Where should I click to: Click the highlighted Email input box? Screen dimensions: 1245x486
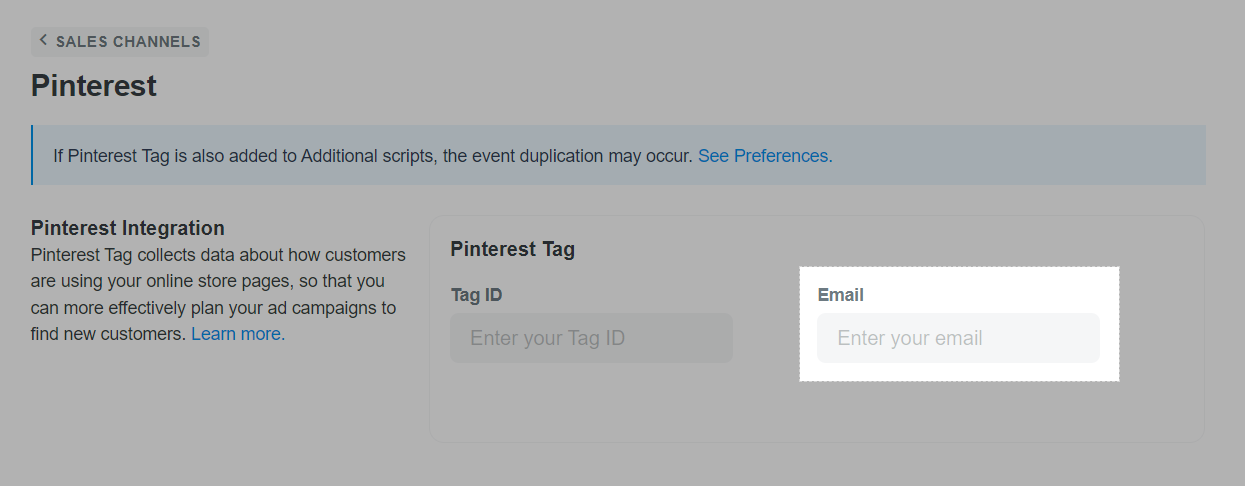tap(958, 338)
